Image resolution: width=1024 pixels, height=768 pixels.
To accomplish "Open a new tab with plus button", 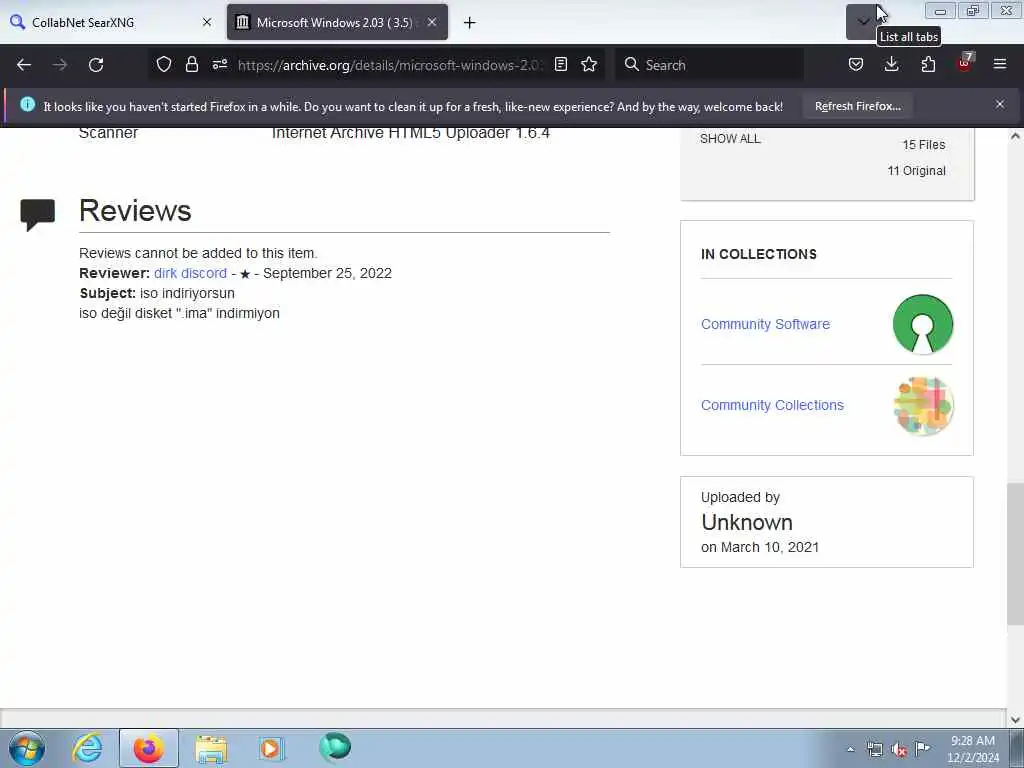I will coord(470,23).
